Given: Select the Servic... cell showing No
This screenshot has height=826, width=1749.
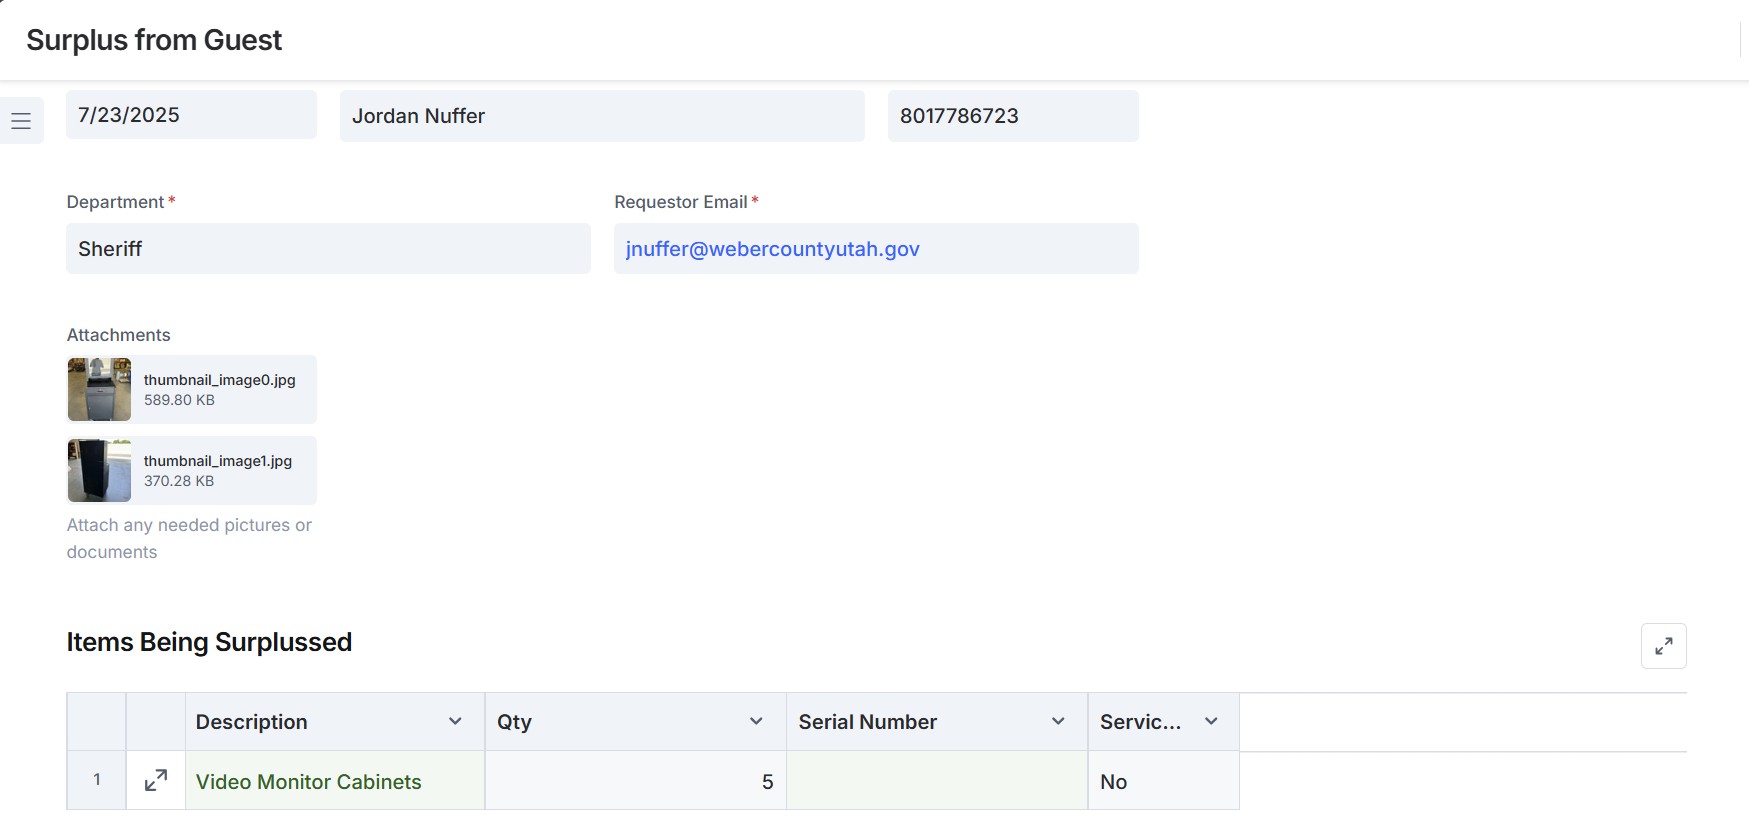Looking at the screenshot, I should point(1163,781).
